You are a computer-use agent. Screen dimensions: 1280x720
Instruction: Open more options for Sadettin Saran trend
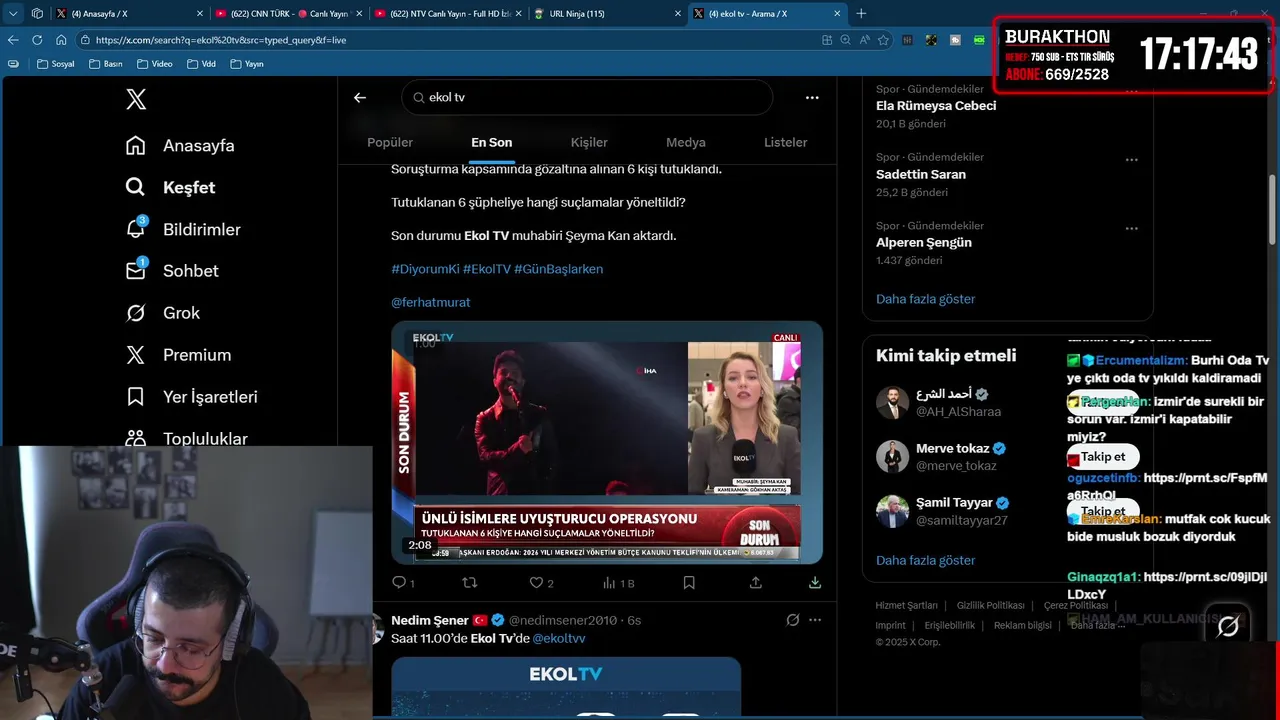click(1131, 159)
